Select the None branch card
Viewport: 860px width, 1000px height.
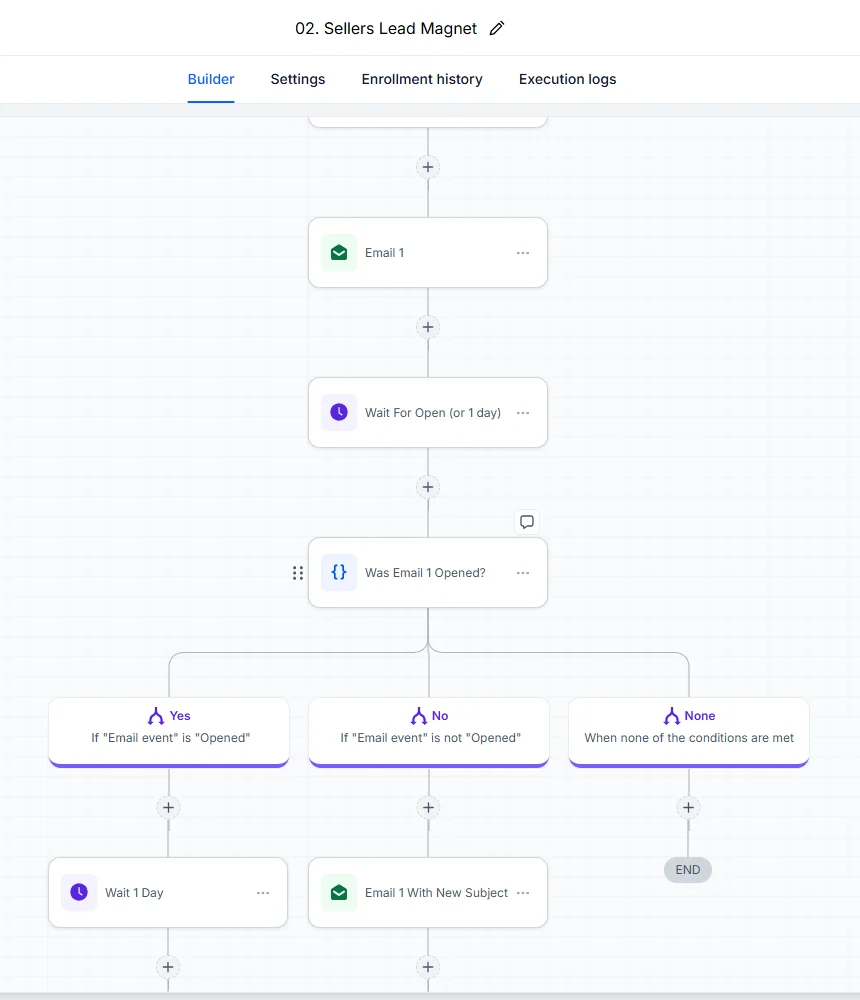[688, 732]
